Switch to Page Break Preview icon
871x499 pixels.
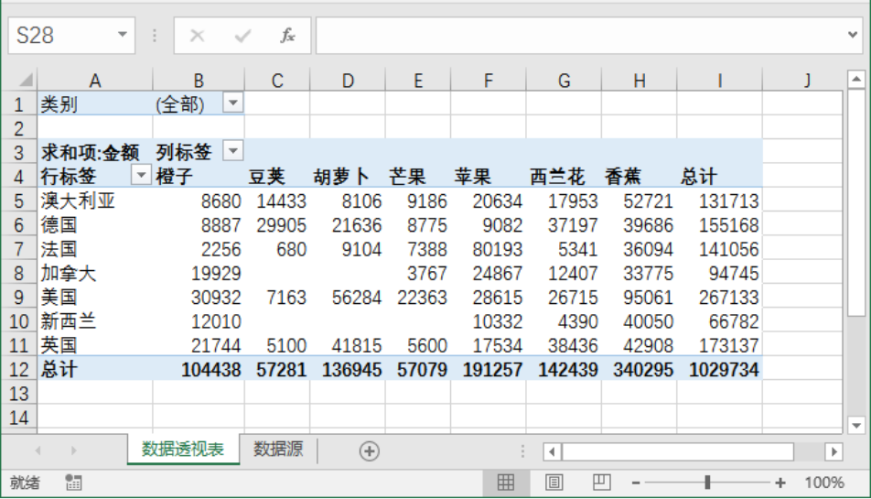[602, 482]
